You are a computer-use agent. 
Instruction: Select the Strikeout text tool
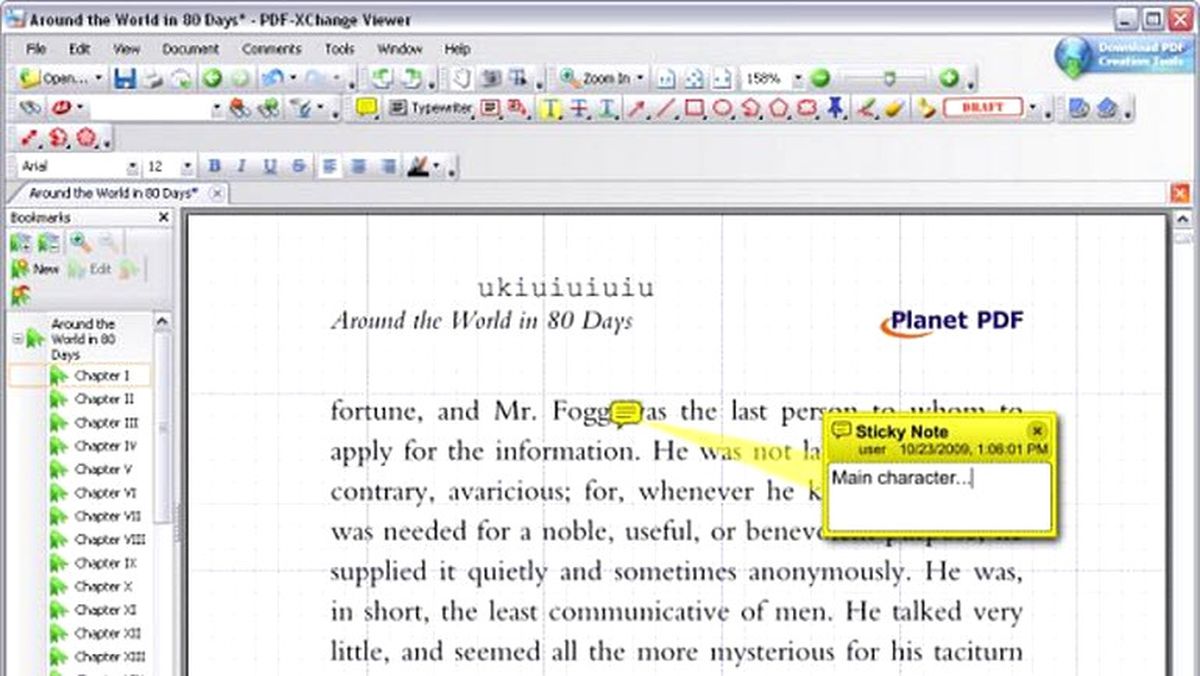tap(578, 107)
